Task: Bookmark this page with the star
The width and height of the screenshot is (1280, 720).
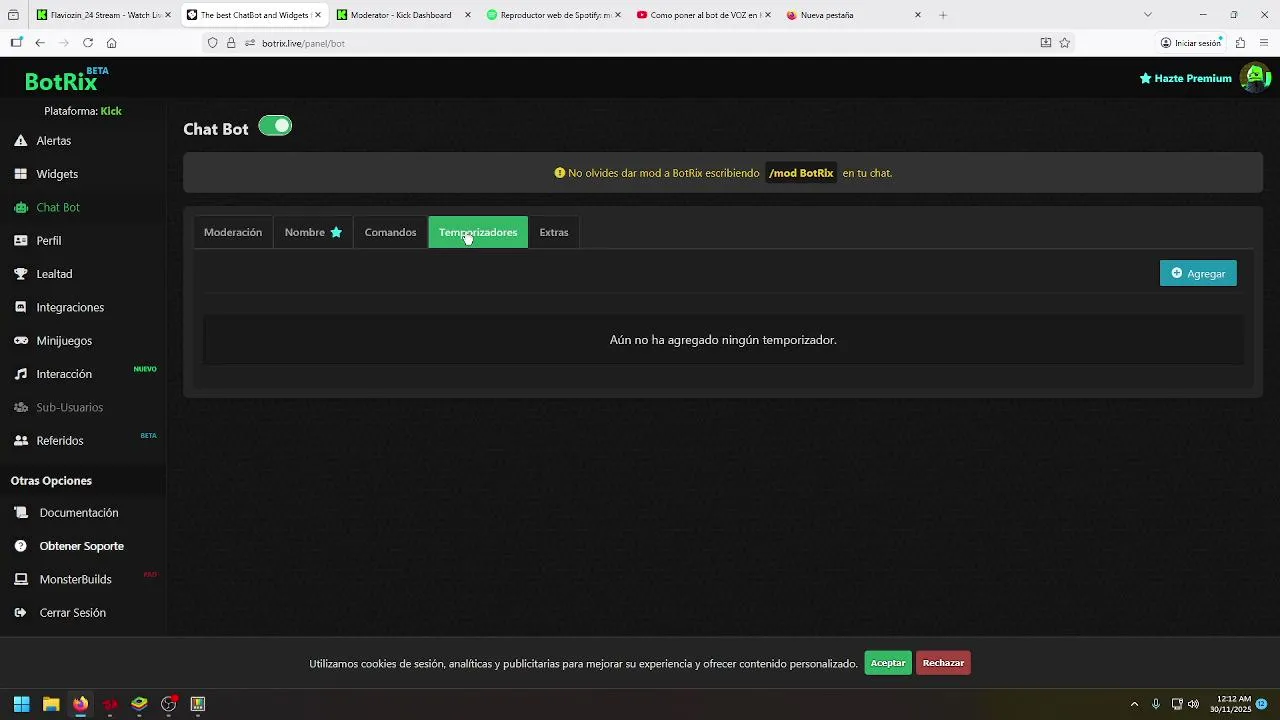Action: coord(1065,43)
